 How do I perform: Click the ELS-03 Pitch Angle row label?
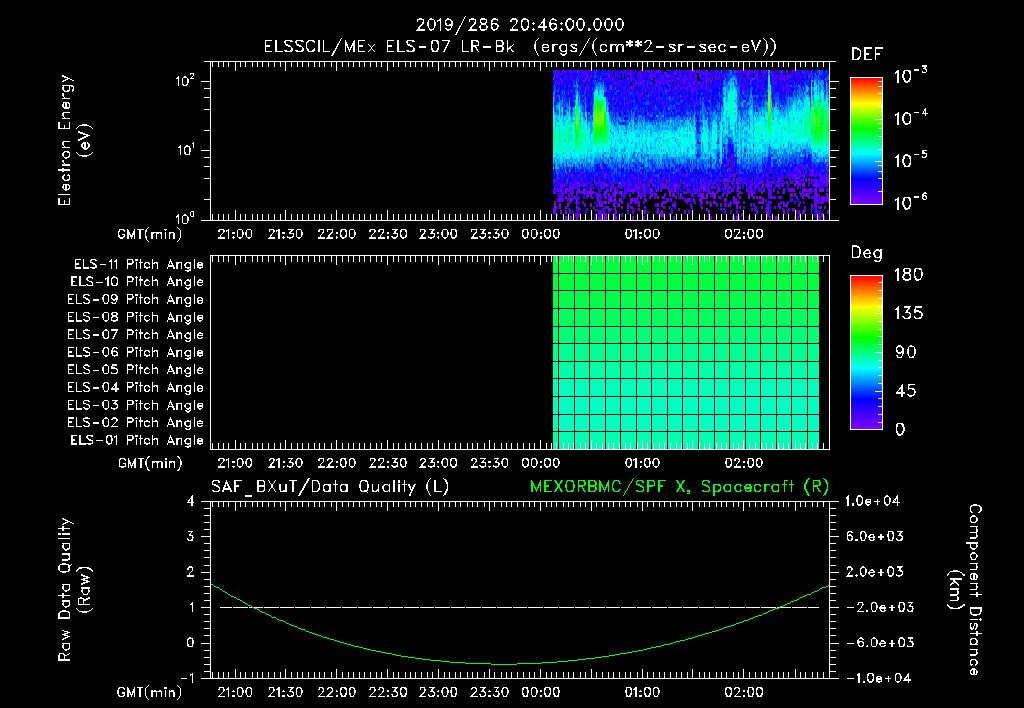pos(135,405)
